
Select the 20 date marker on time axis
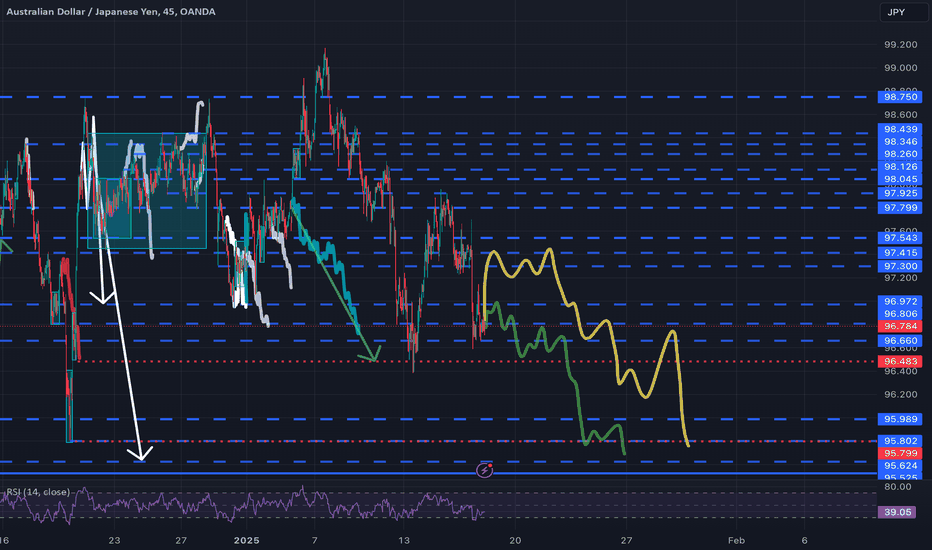(x=515, y=540)
